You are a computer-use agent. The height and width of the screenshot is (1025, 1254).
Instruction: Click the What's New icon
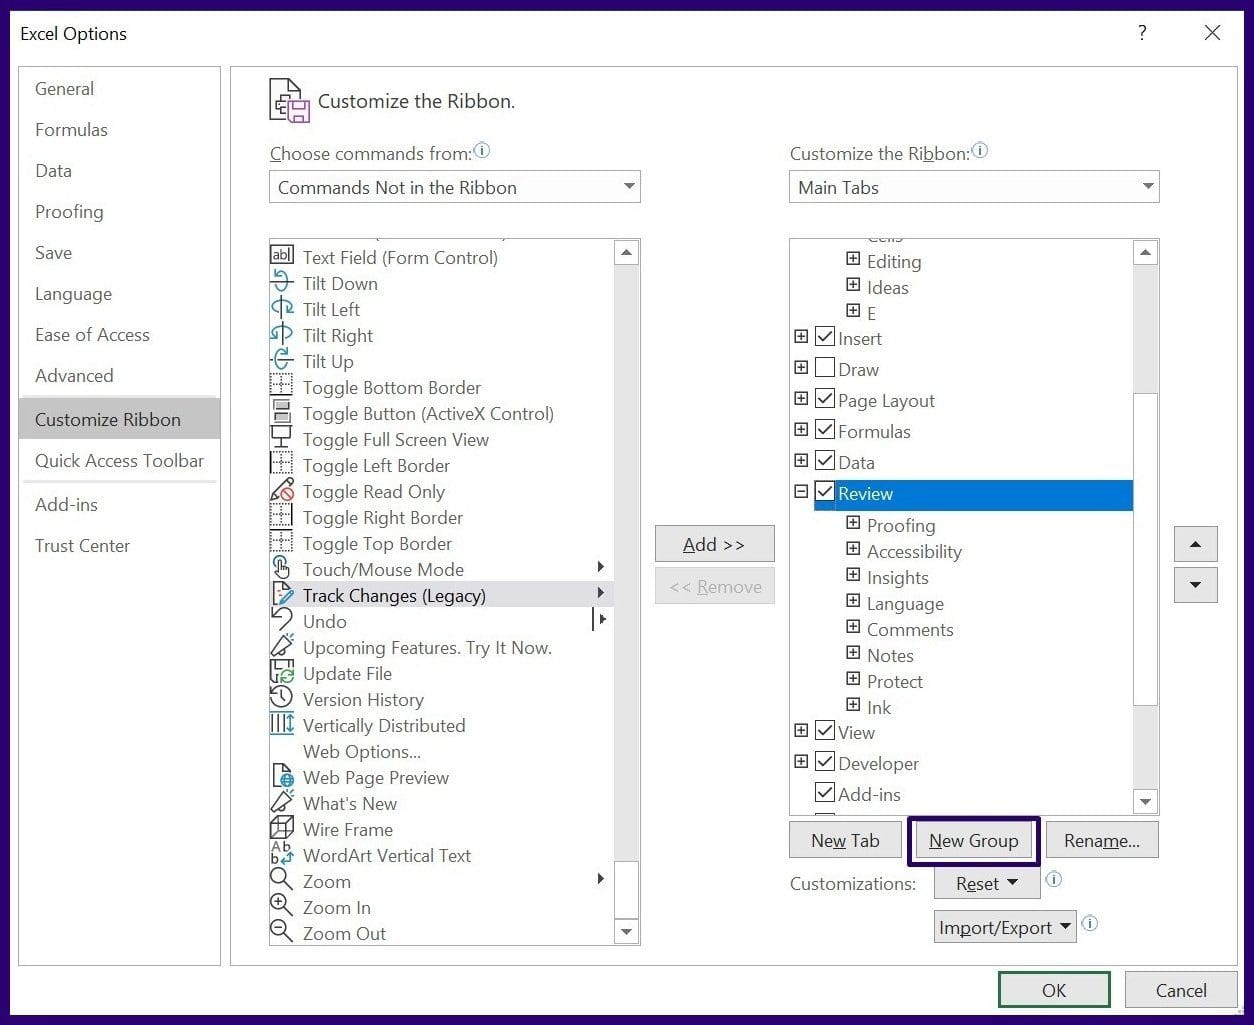282,803
